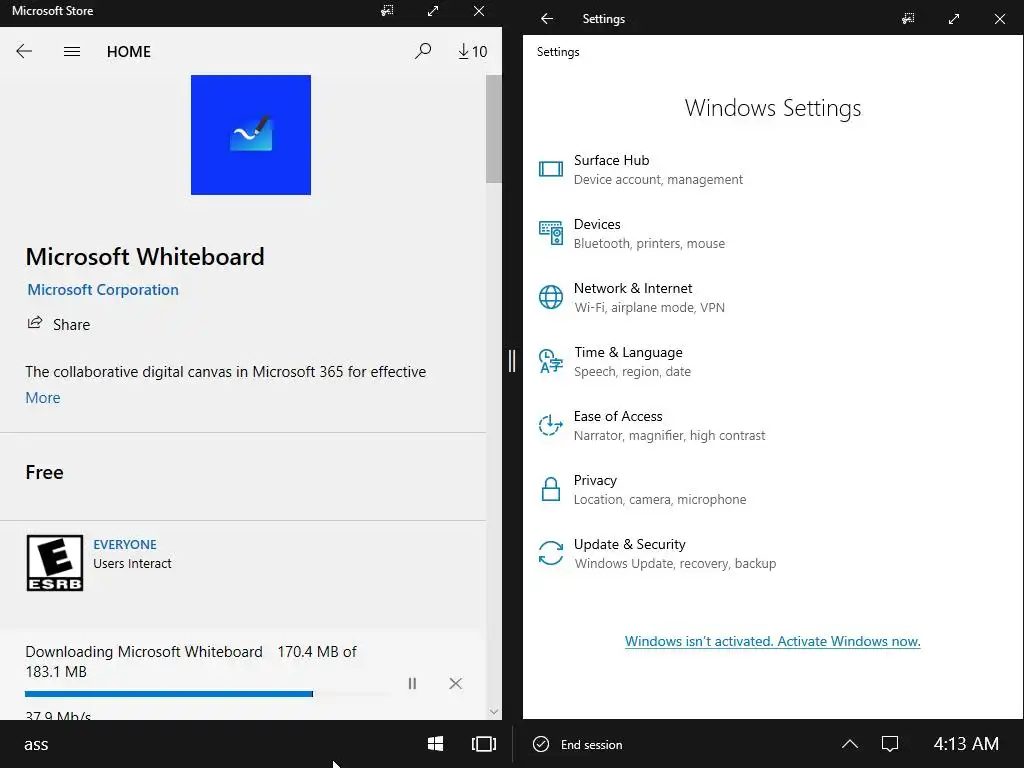Click the Update & Security refresh icon

[x=551, y=552]
